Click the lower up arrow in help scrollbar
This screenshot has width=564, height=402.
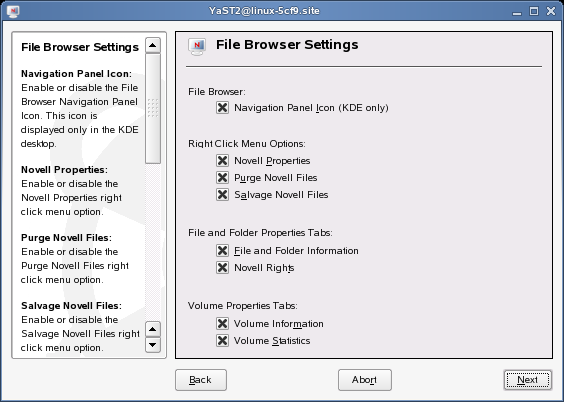153,329
